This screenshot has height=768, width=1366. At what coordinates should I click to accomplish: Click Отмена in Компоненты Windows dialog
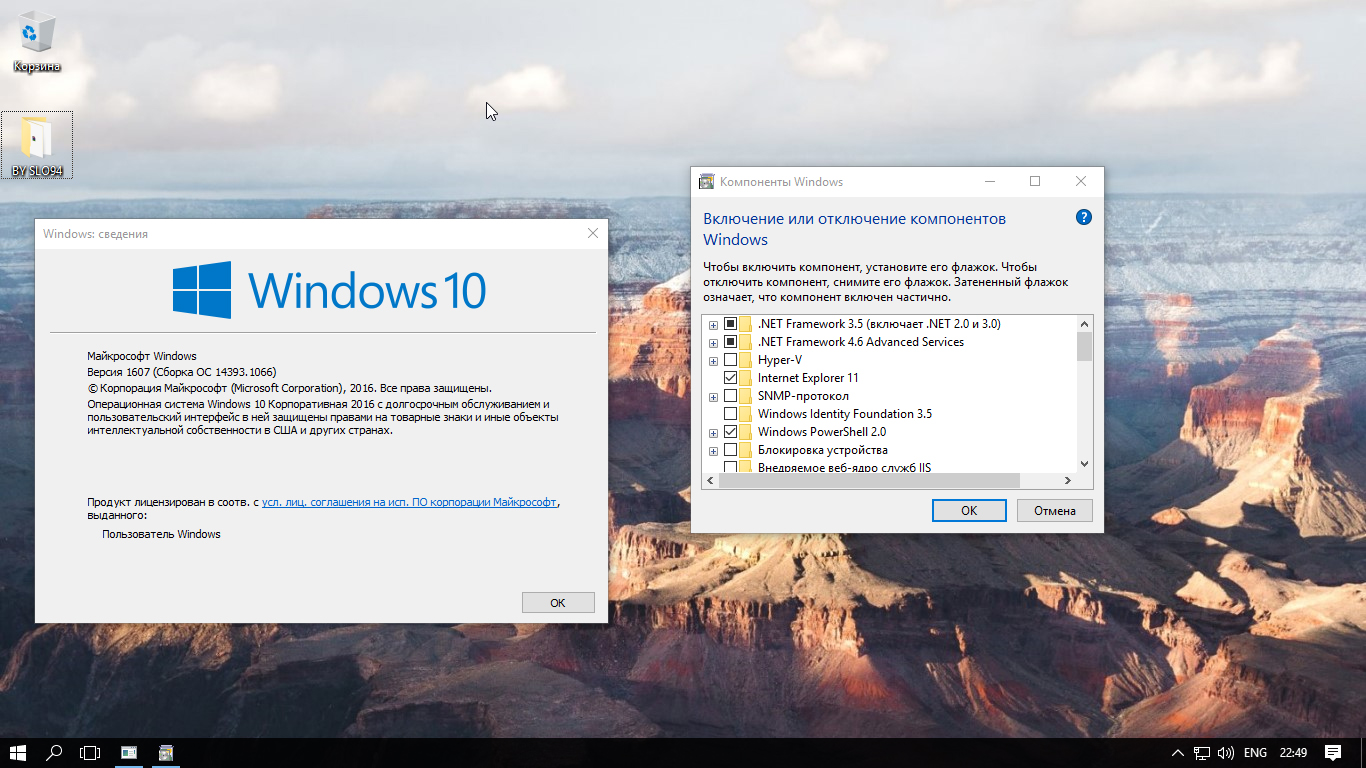pyautogui.click(x=1055, y=510)
